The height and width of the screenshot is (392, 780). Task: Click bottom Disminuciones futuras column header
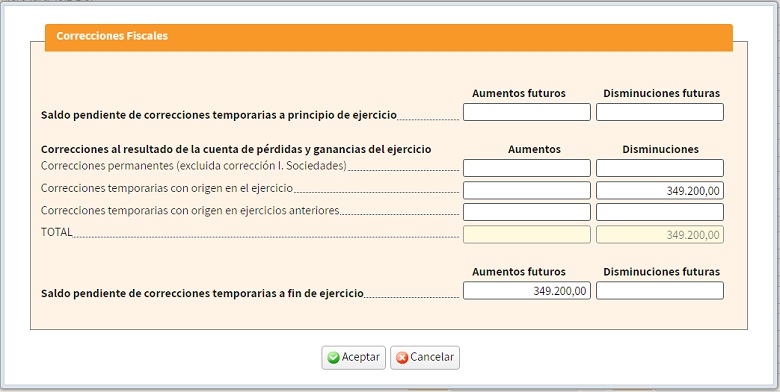pyautogui.click(x=662, y=272)
